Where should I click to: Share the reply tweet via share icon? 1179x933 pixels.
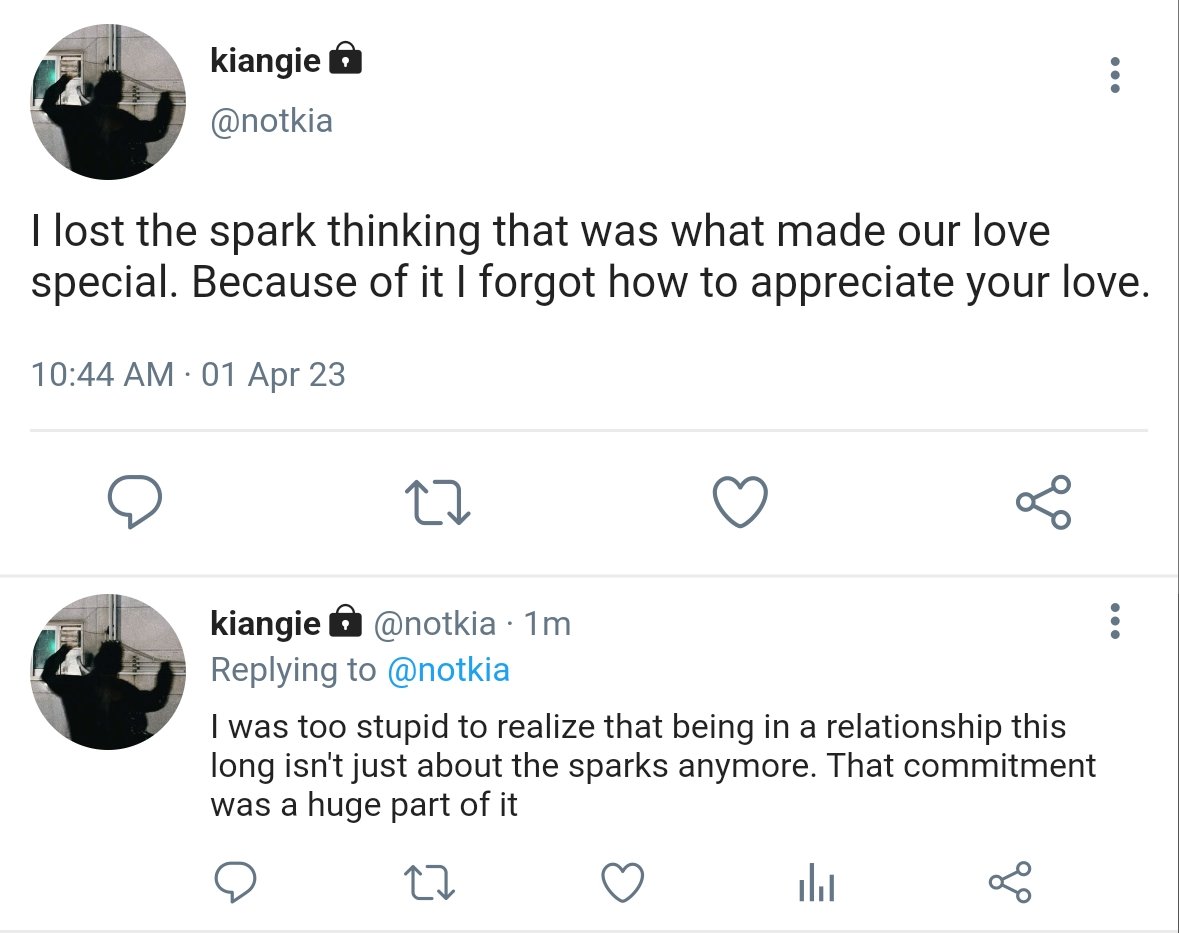(x=1010, y=882)
